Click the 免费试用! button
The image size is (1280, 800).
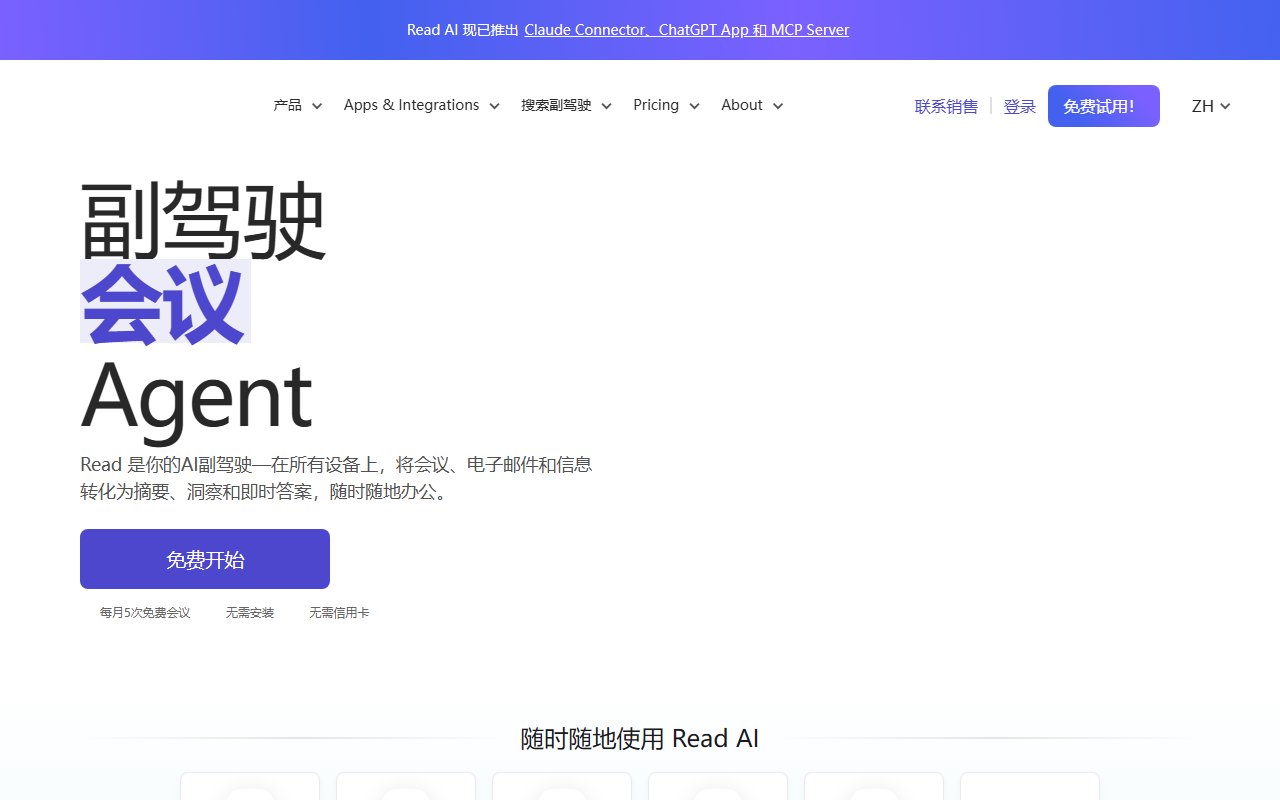1104,106
